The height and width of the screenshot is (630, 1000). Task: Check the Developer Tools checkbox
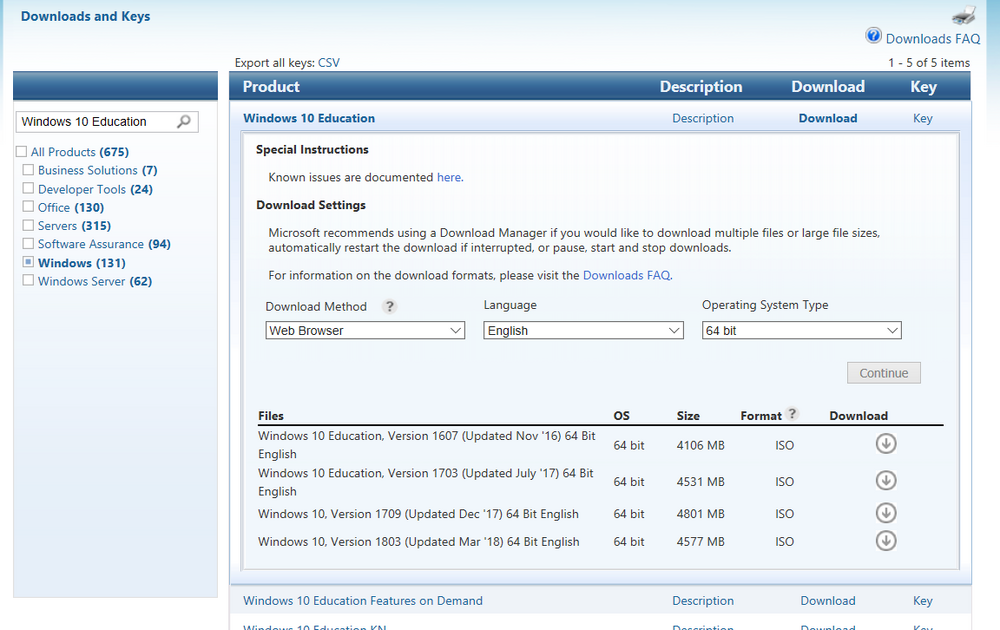pos(28,188)
